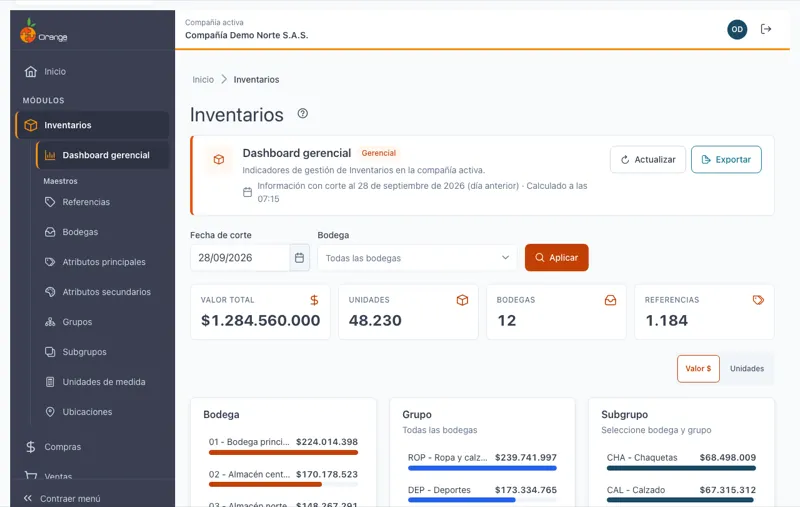The width and height of the screenshot is (800, 507).
Task: Open Ubicaciones in the sidebar
Action: tap(102, 412)
